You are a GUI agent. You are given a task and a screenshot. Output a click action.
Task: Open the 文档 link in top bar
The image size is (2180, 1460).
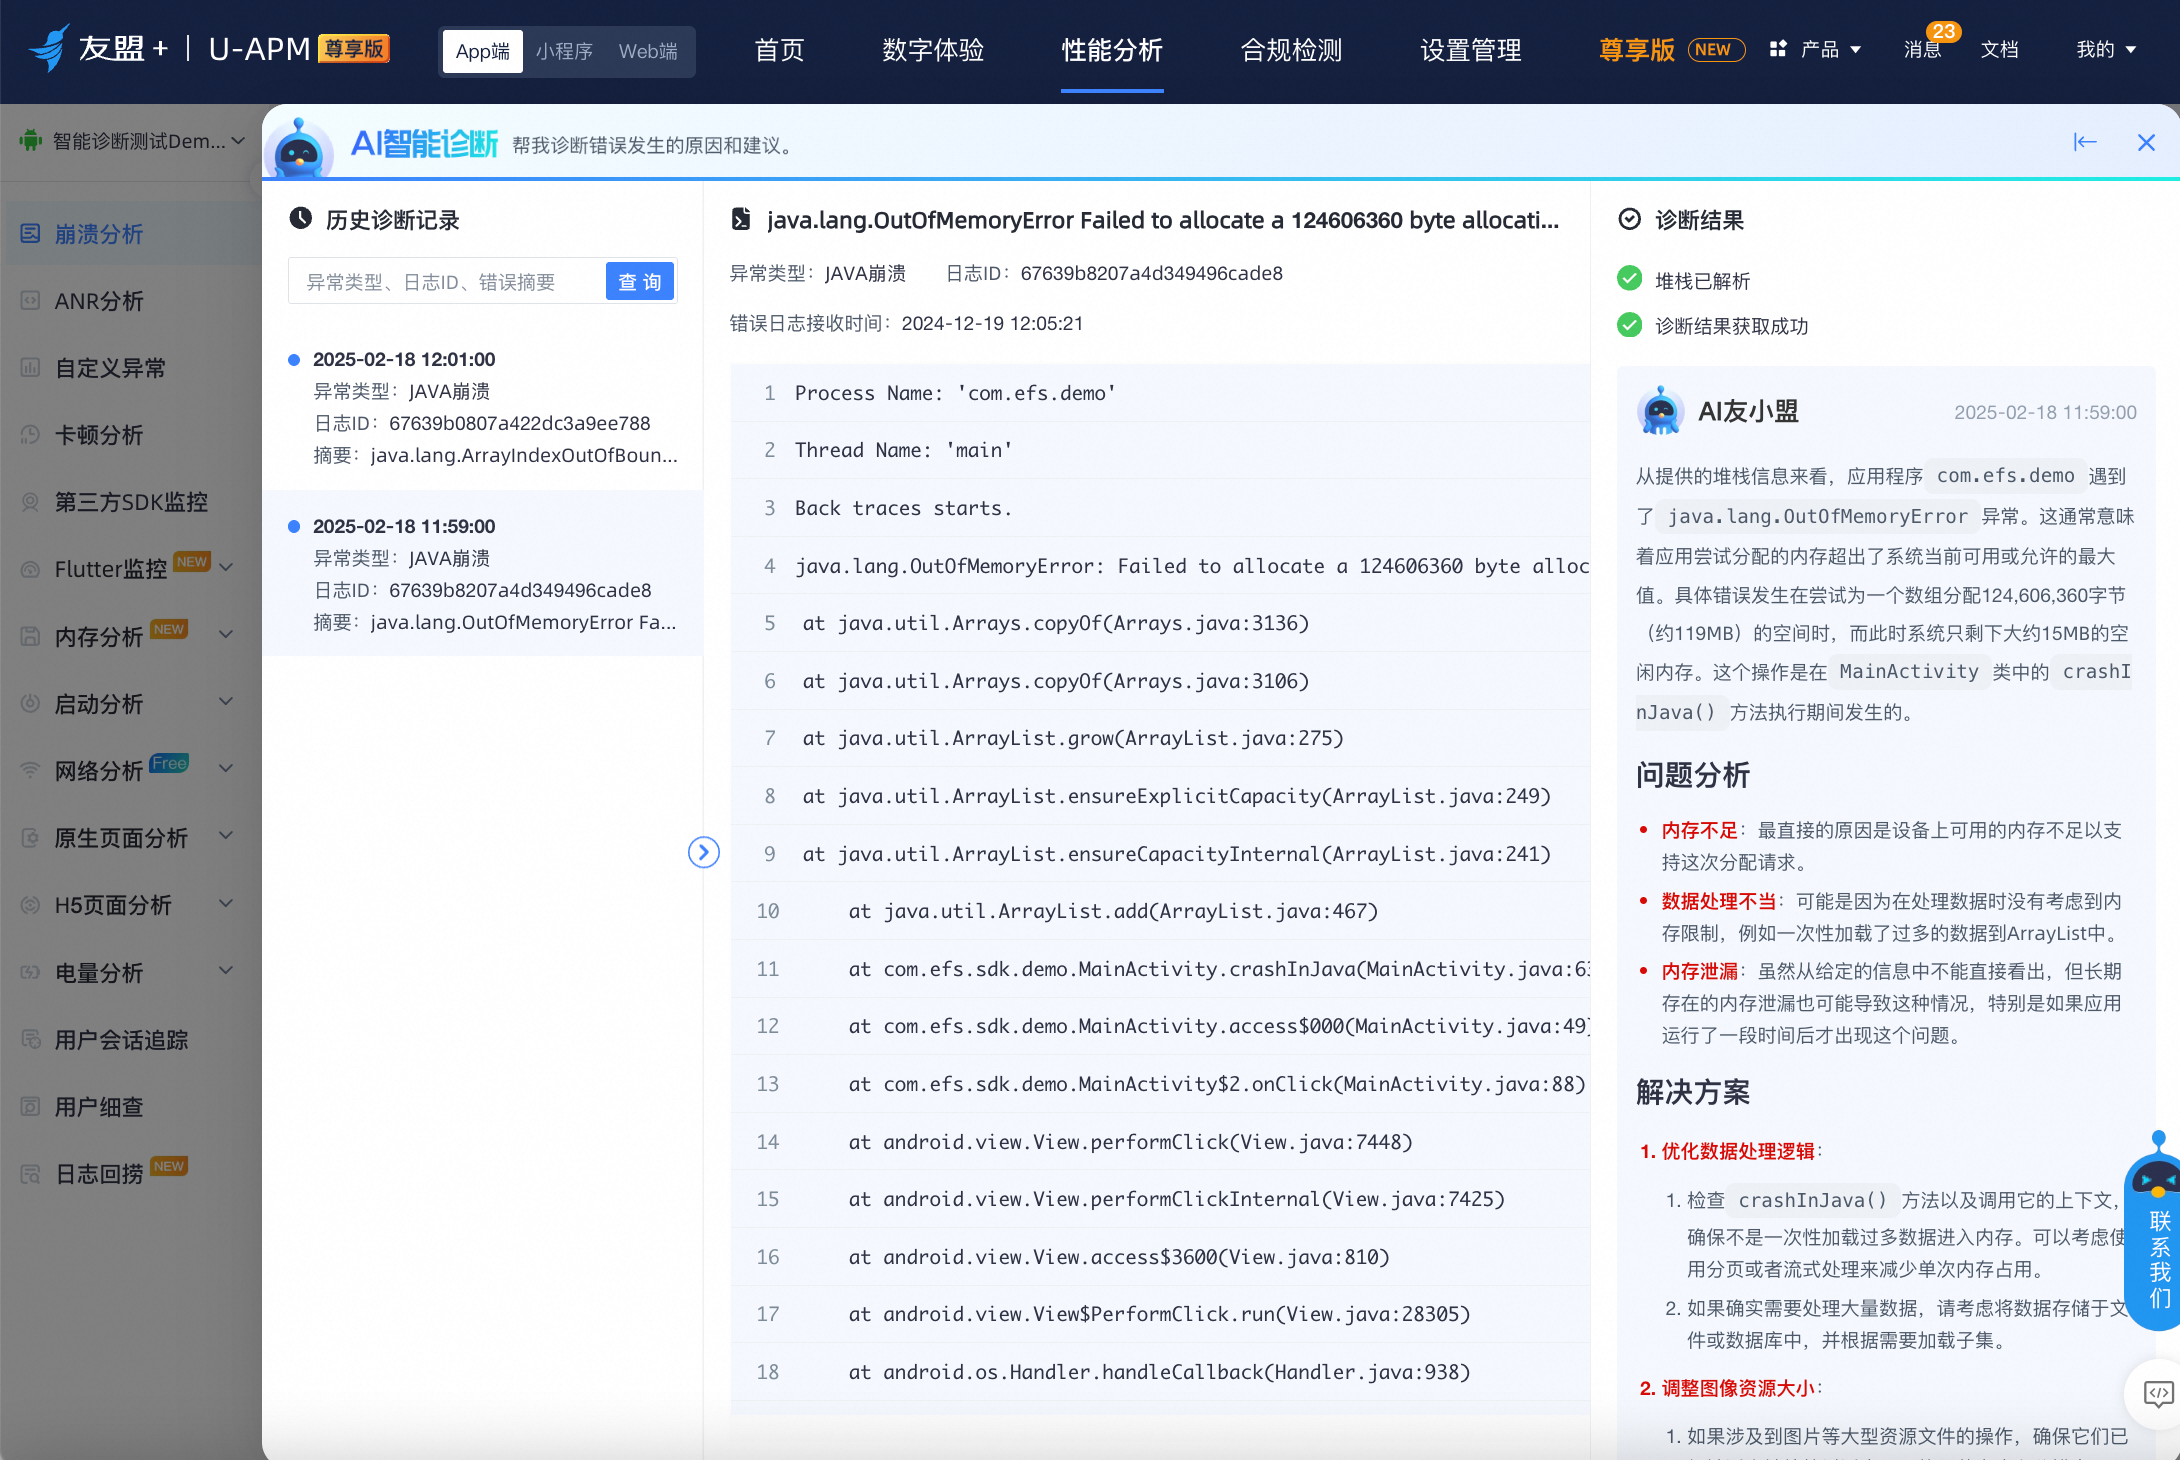pyautogui.click(x=1999, y=50)
